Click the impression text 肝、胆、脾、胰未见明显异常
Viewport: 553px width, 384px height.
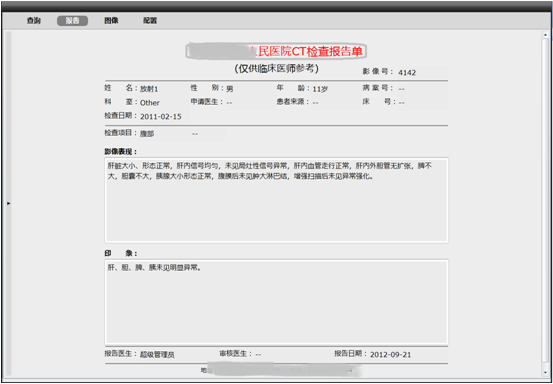pos(154,268)
